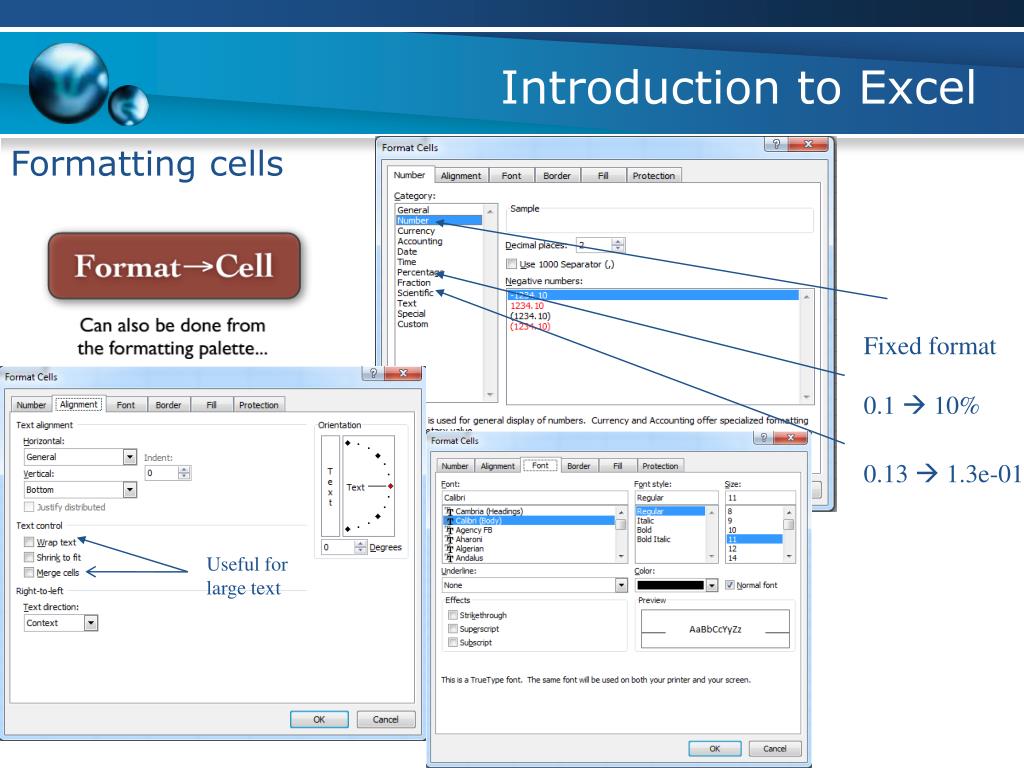Switch to the Alignment tab in the Number dialog
The height and width of the screenshot is (768, 1024).
(460, 176)
